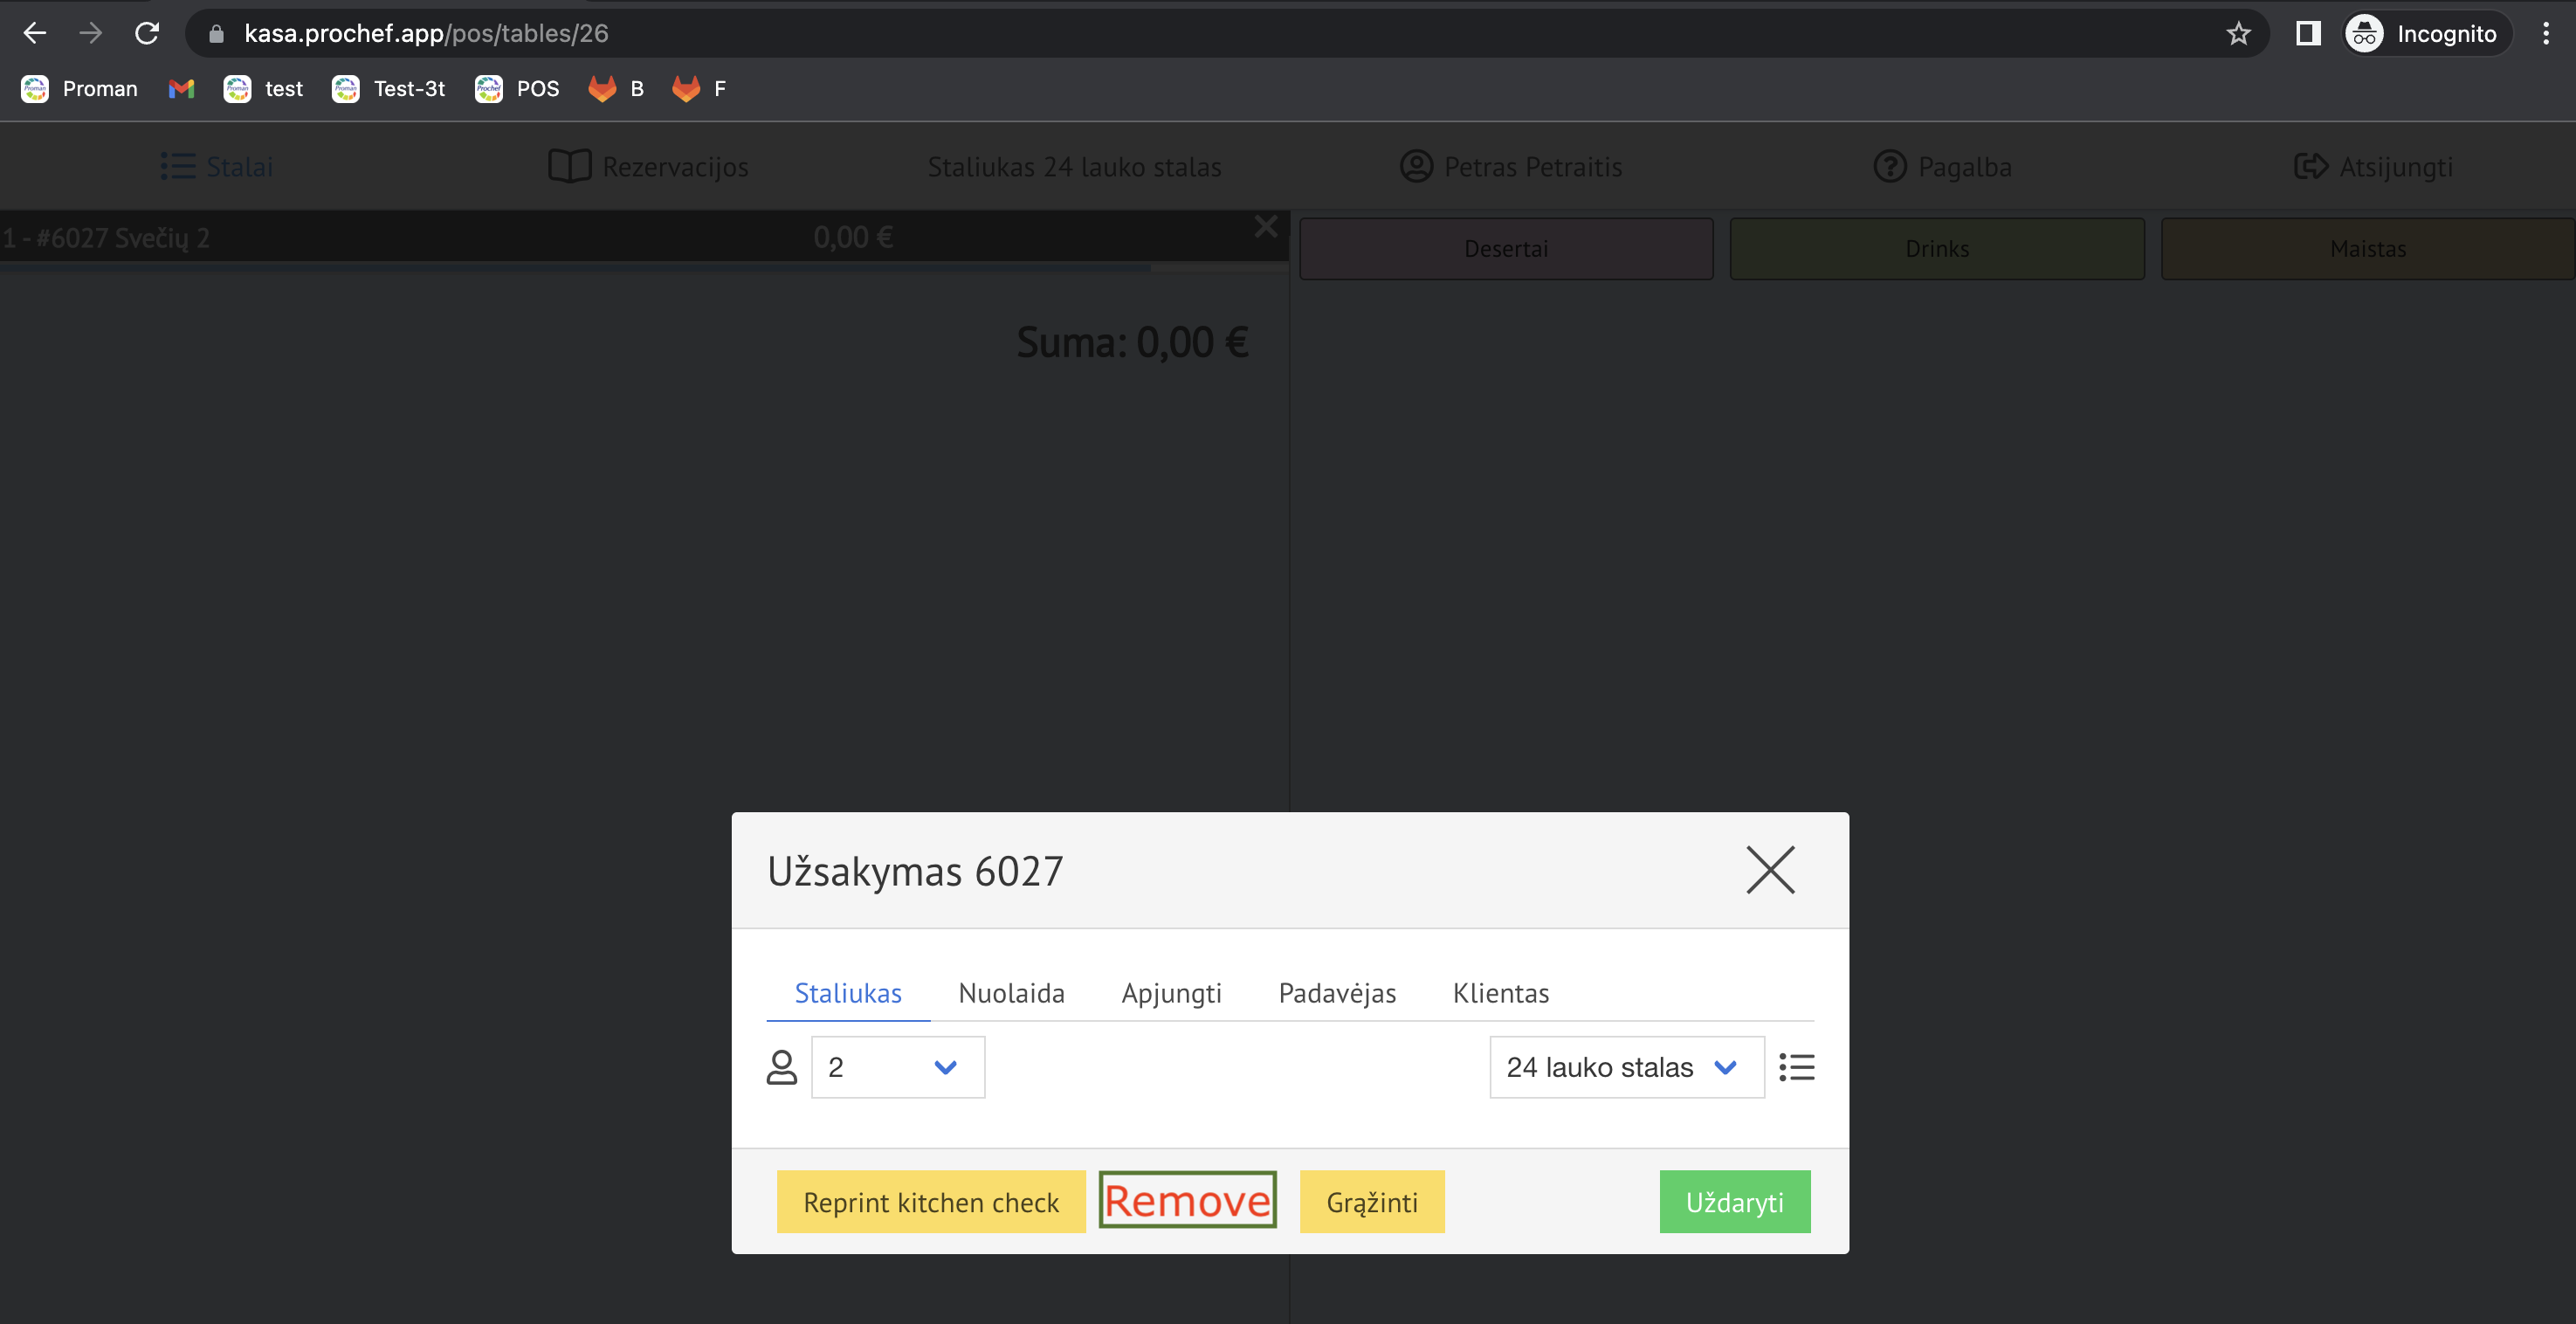This screenshot has height=1324, width=2576.
Task: Expand the 24 lauko stalas table dropdown
Action: tap(1625, 1067)
